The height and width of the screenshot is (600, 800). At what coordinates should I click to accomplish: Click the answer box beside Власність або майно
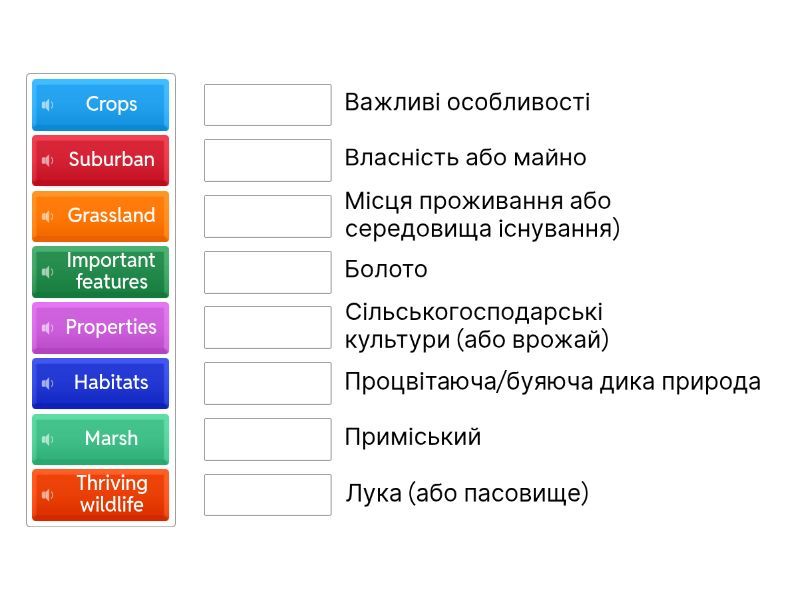pos(267,160)
